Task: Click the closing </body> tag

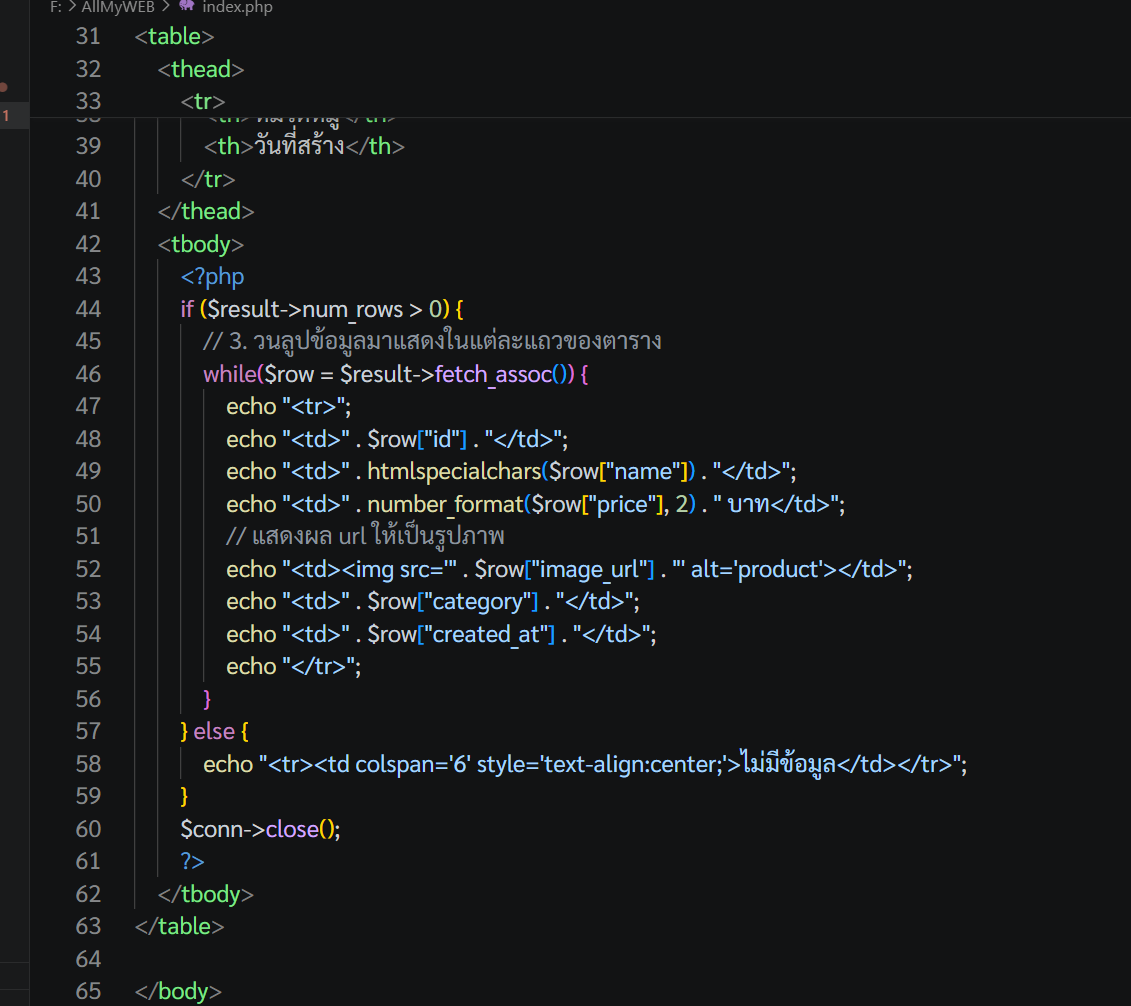Action: coord(178,992)
